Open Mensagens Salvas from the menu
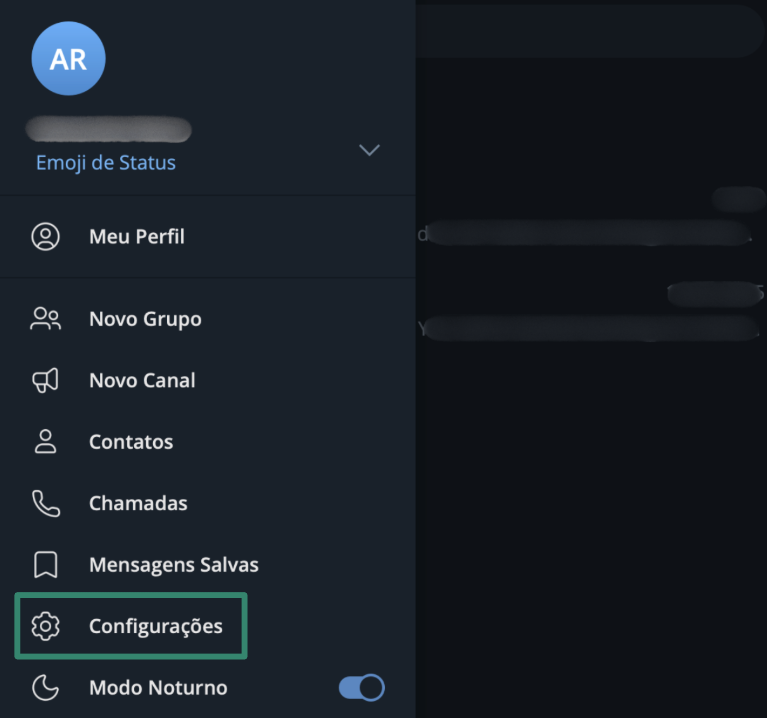The image size is (767, 718). click(x=174, y=565)
